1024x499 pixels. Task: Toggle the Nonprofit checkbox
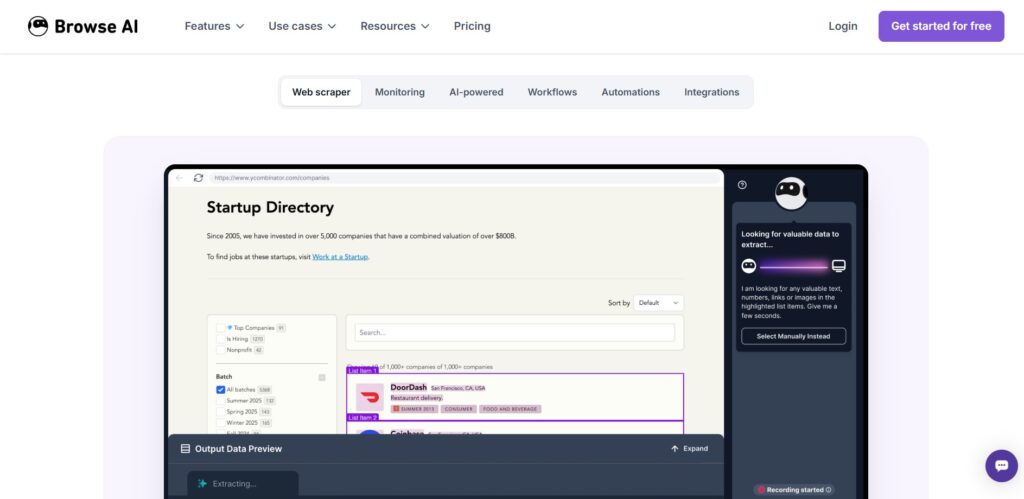[221, 350]
